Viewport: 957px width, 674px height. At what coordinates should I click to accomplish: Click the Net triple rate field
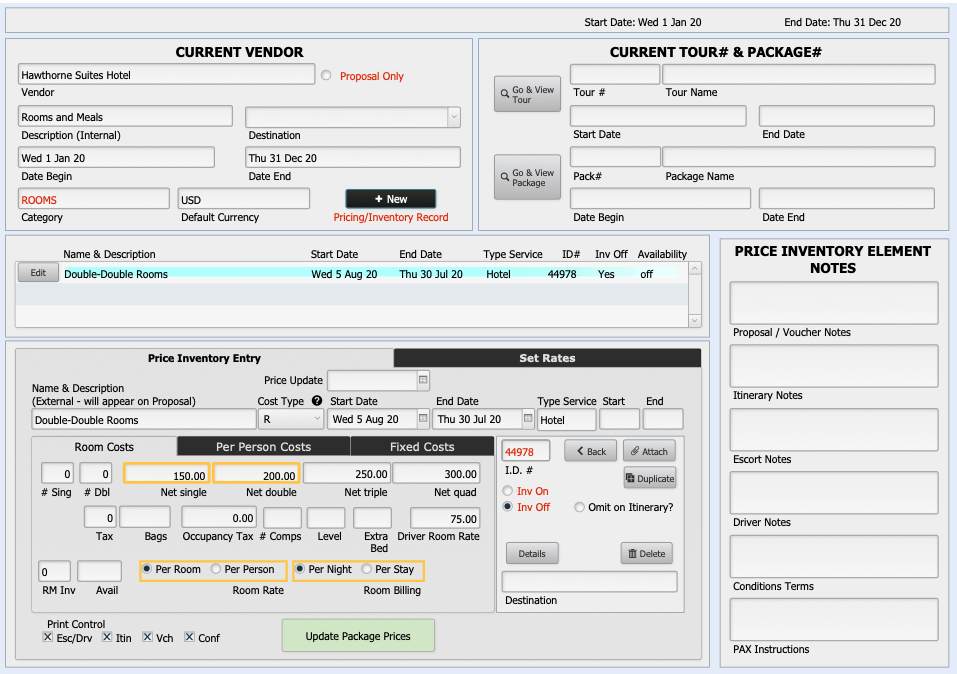[347, 474]
